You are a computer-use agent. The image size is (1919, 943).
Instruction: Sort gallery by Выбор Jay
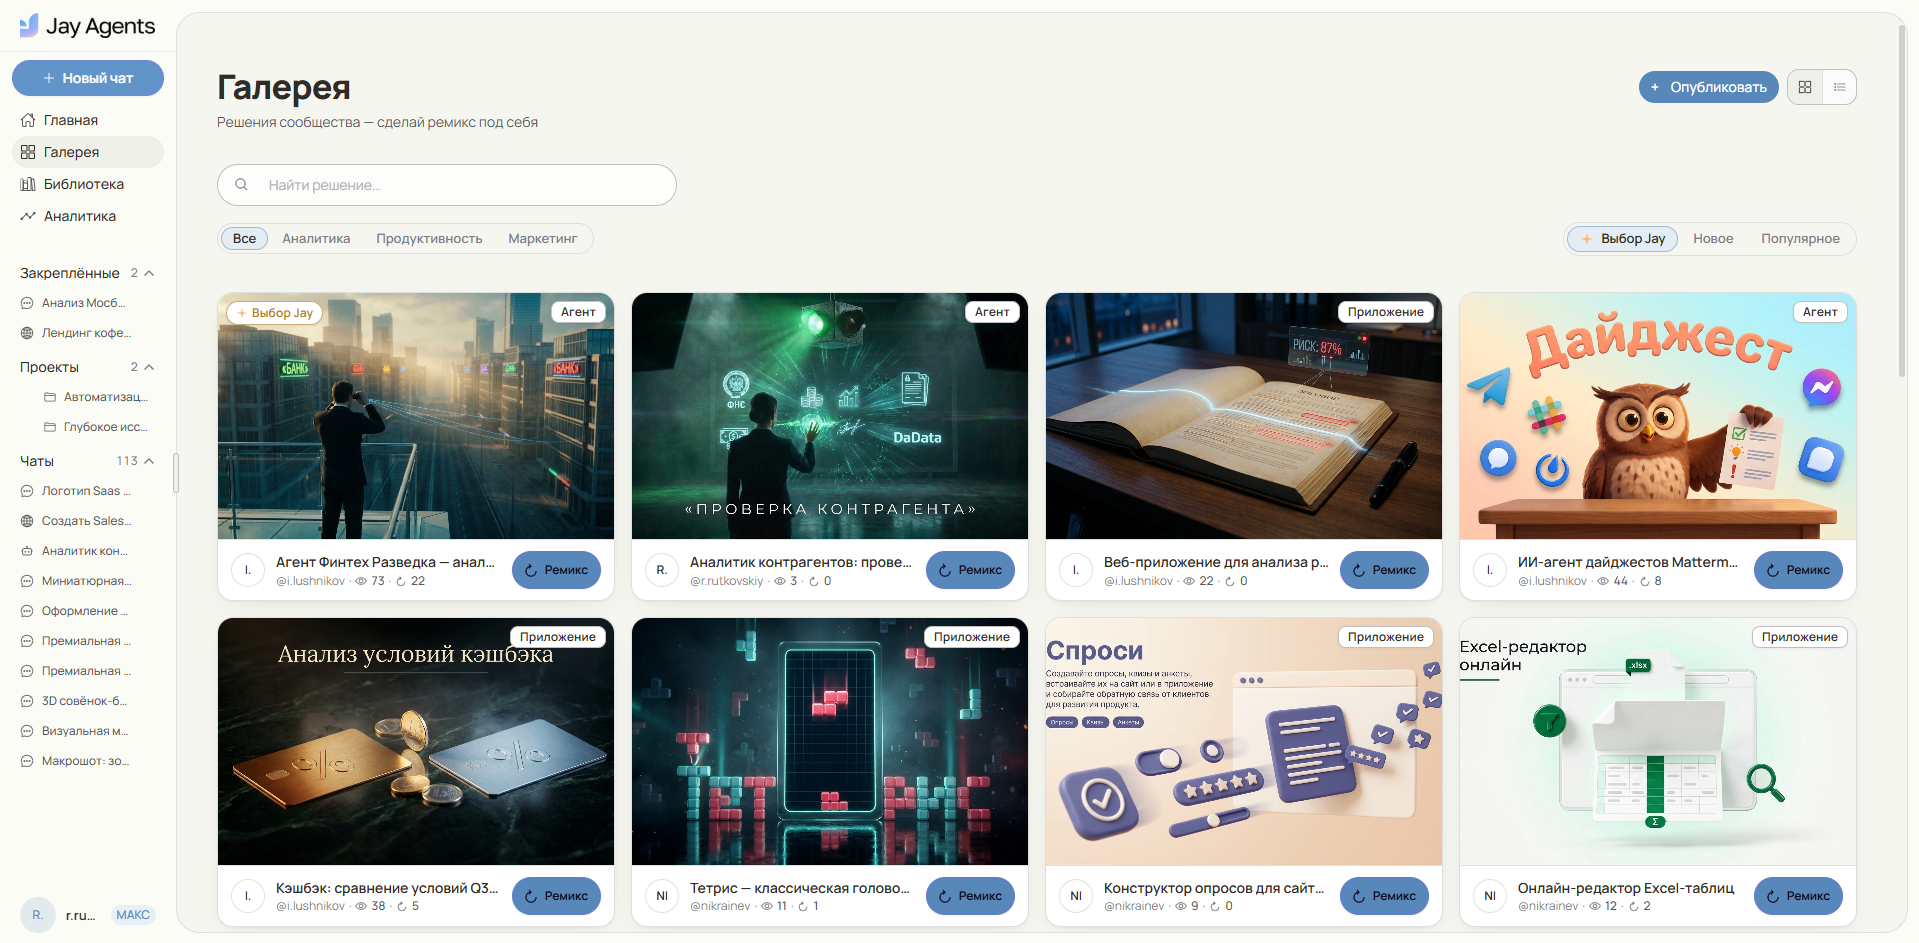click(x=1622, y=239)
